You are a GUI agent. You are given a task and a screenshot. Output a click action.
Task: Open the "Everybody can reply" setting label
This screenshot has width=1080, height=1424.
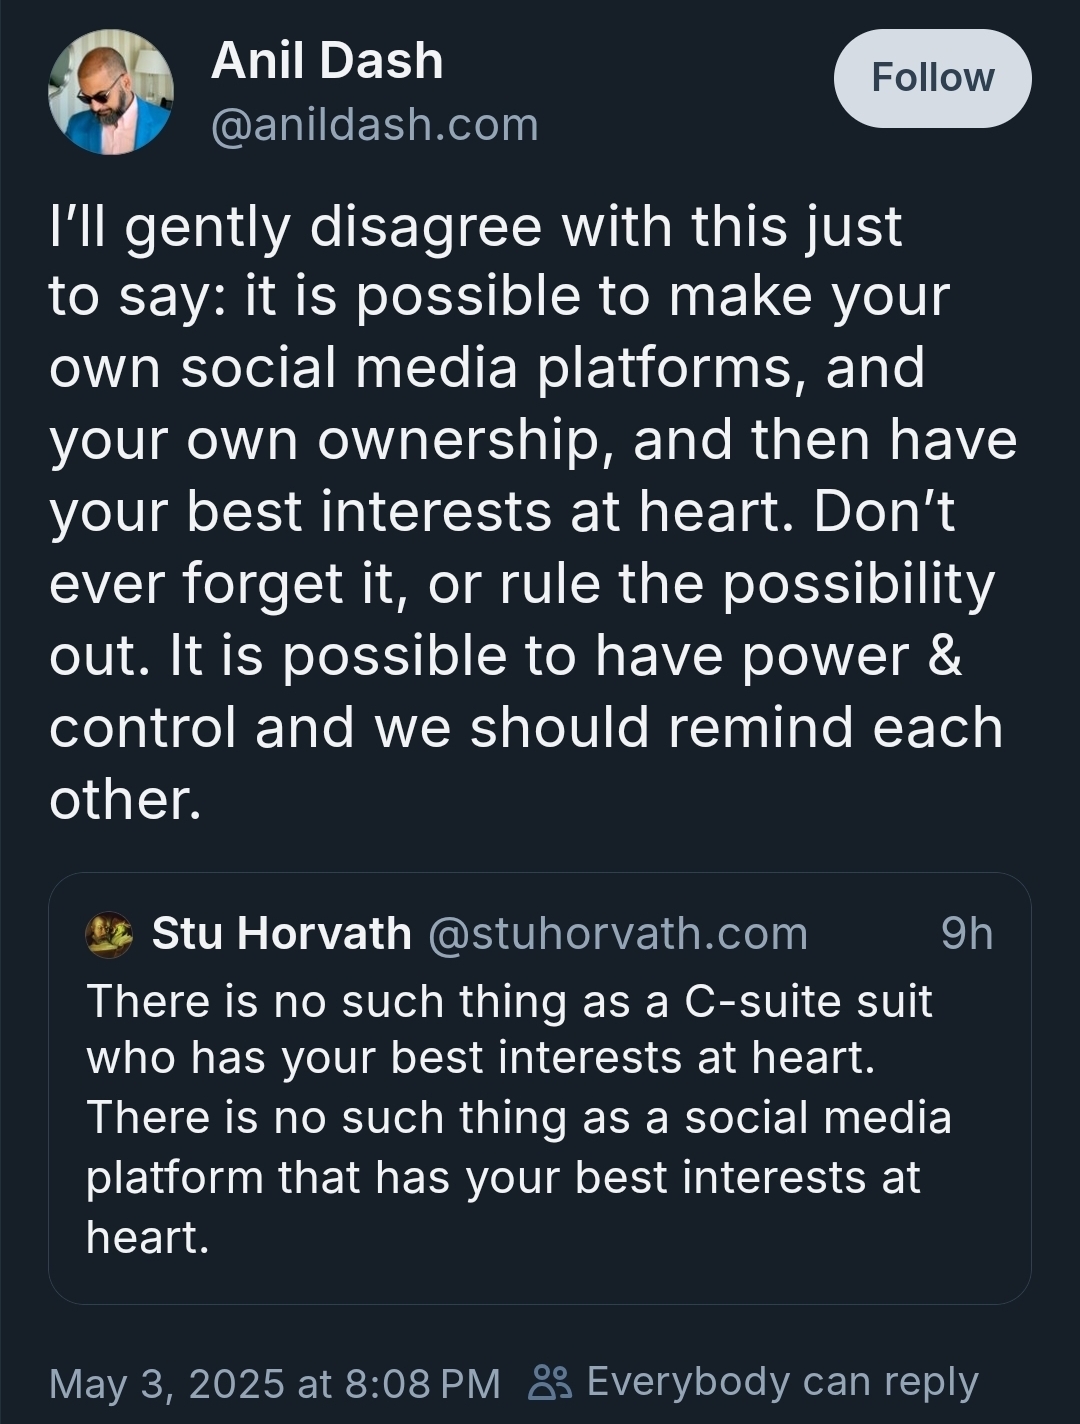click(782, 1382)
